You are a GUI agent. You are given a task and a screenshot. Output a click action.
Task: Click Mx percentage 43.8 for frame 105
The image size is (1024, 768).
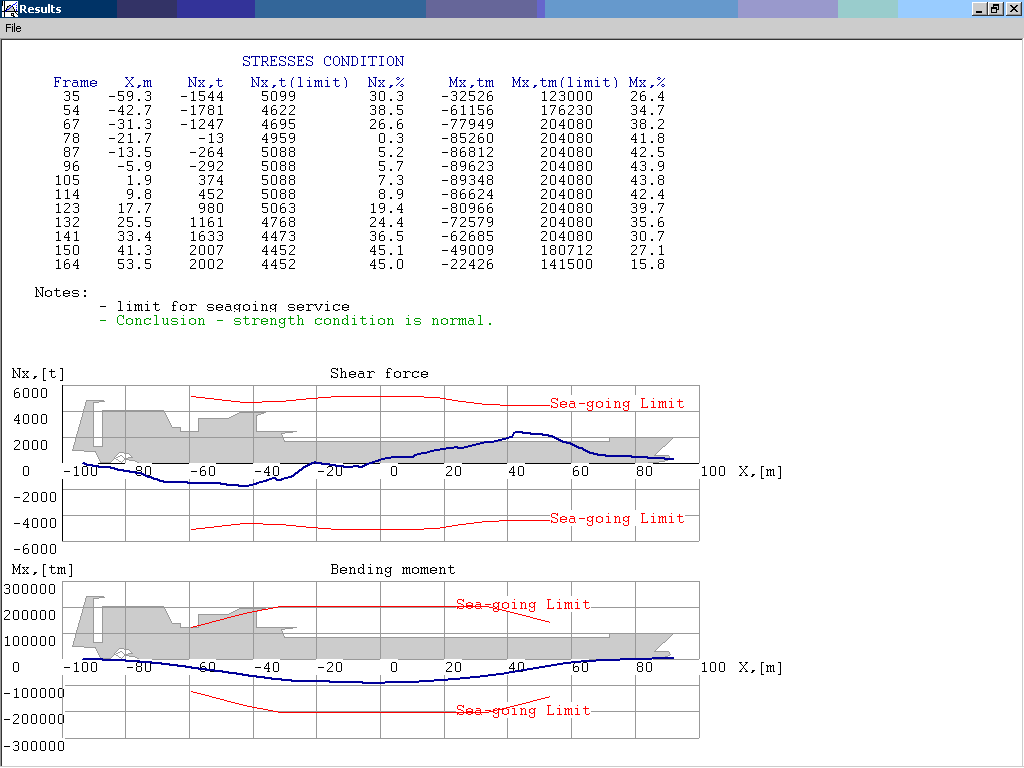coord(647,180)
